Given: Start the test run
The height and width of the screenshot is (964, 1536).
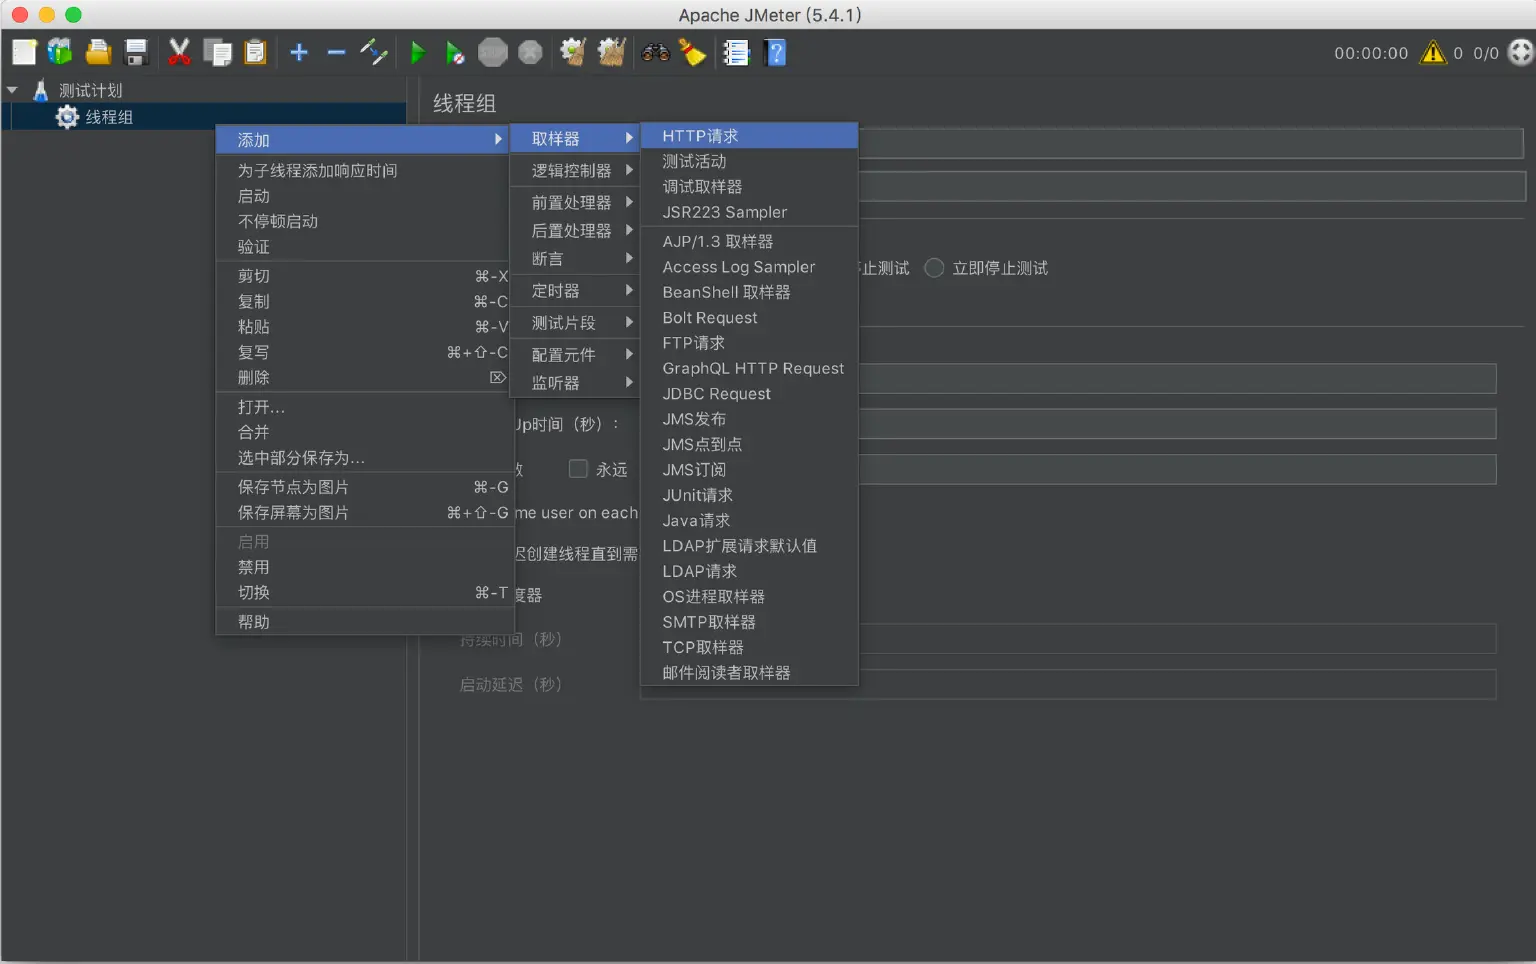Looking at the screenshot, I should [x=417, y=52].
